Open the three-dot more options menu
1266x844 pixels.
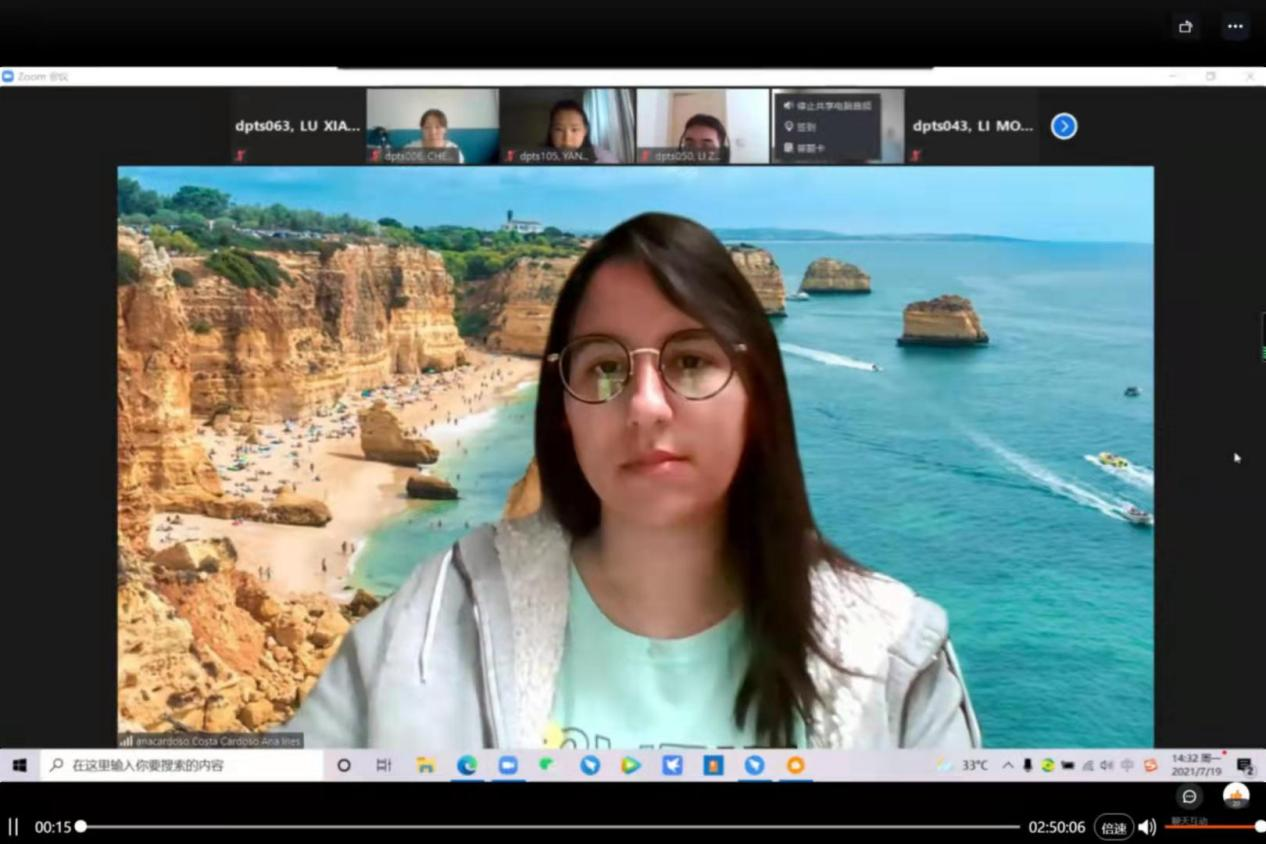[x=1235, y=27]
